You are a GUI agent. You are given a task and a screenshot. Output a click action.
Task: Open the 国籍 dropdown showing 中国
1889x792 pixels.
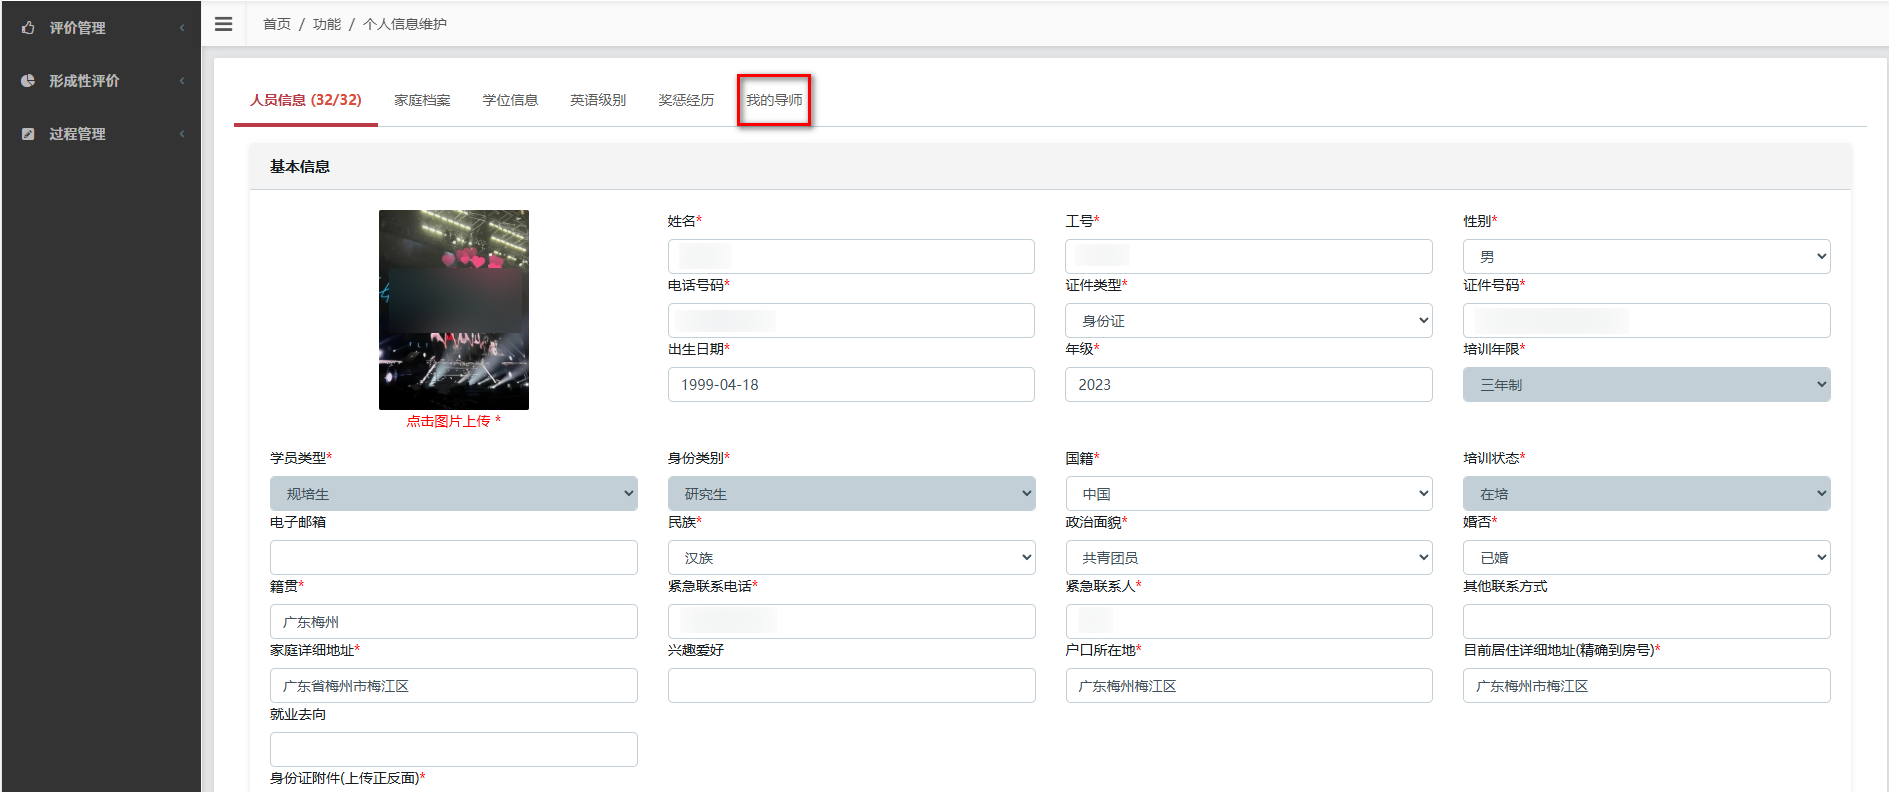click(1249, 493)
